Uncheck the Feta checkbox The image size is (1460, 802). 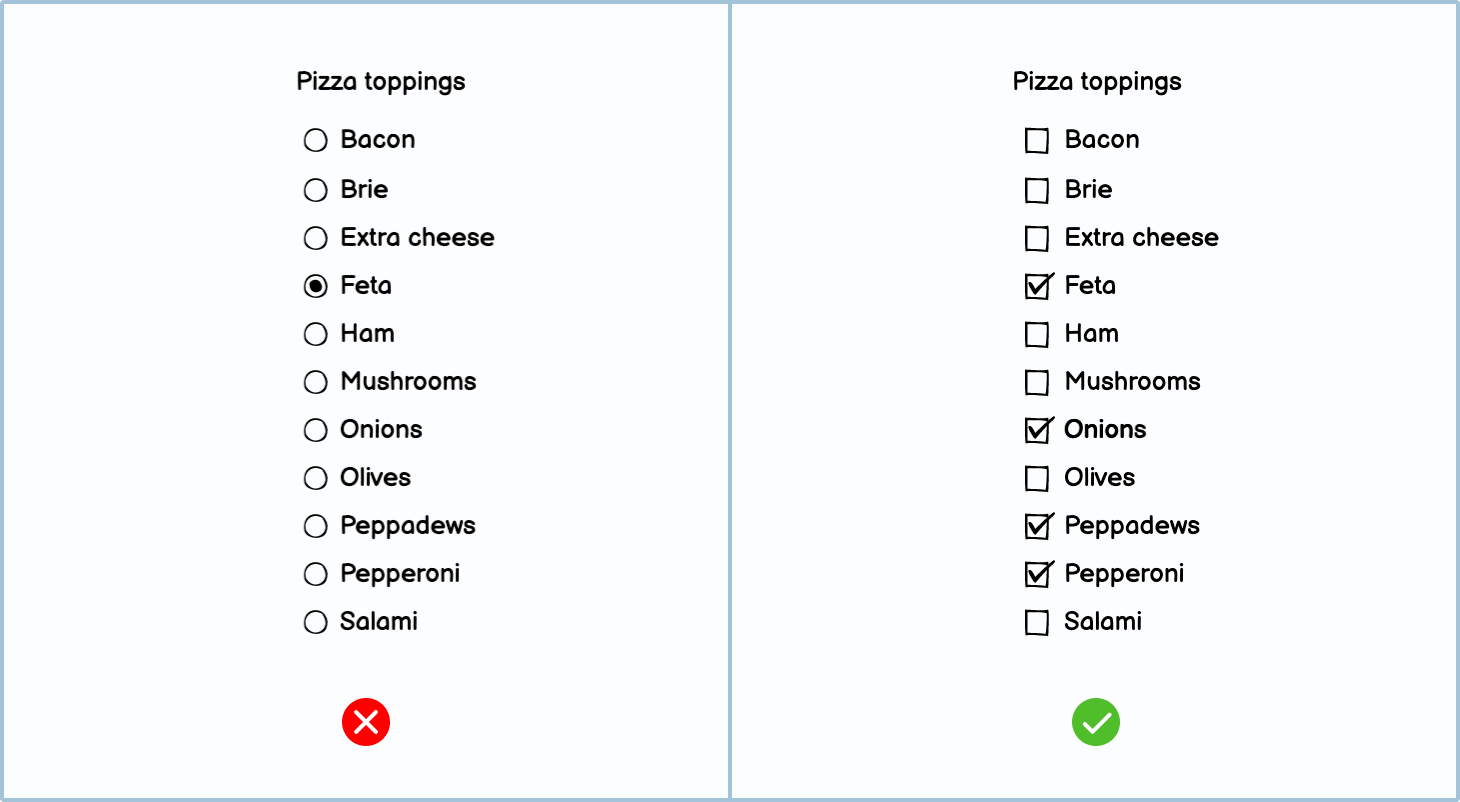pos(1037,287)
